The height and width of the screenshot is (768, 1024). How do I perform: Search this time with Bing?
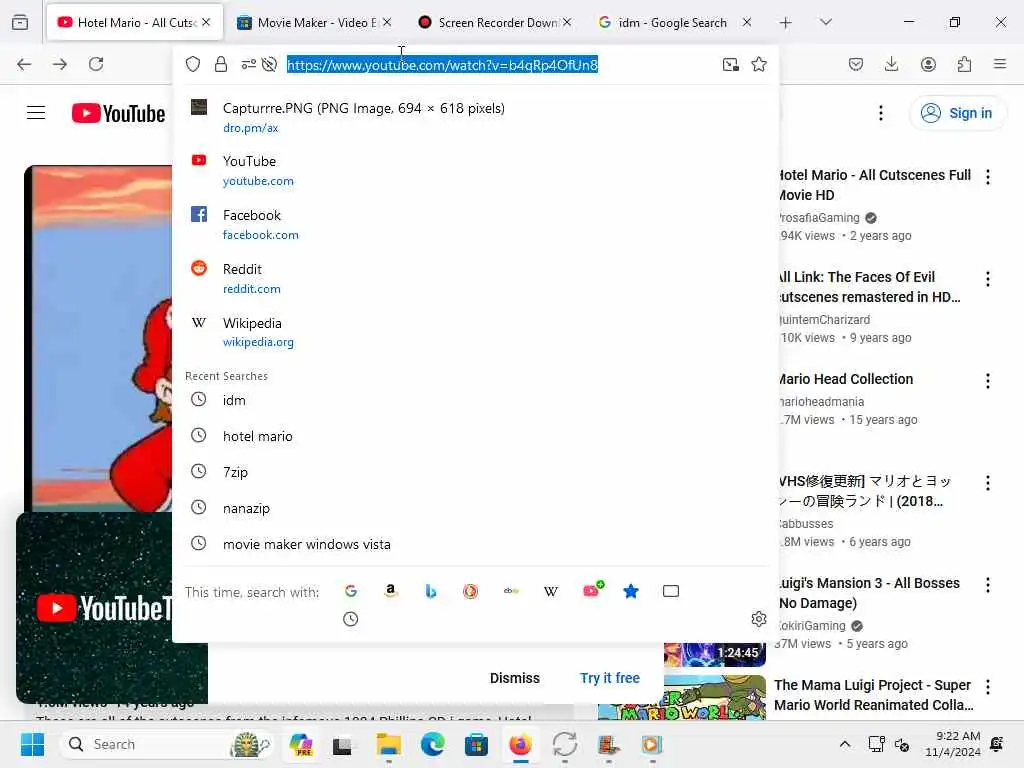(x=430, y=591)
